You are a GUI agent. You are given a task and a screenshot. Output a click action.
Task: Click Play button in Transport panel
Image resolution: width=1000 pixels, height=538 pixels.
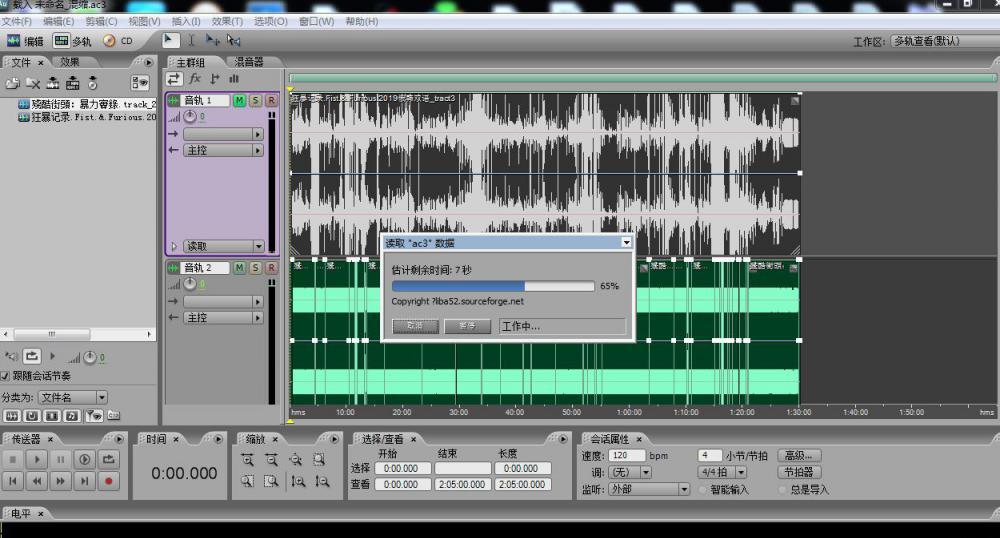pos(36,460)
